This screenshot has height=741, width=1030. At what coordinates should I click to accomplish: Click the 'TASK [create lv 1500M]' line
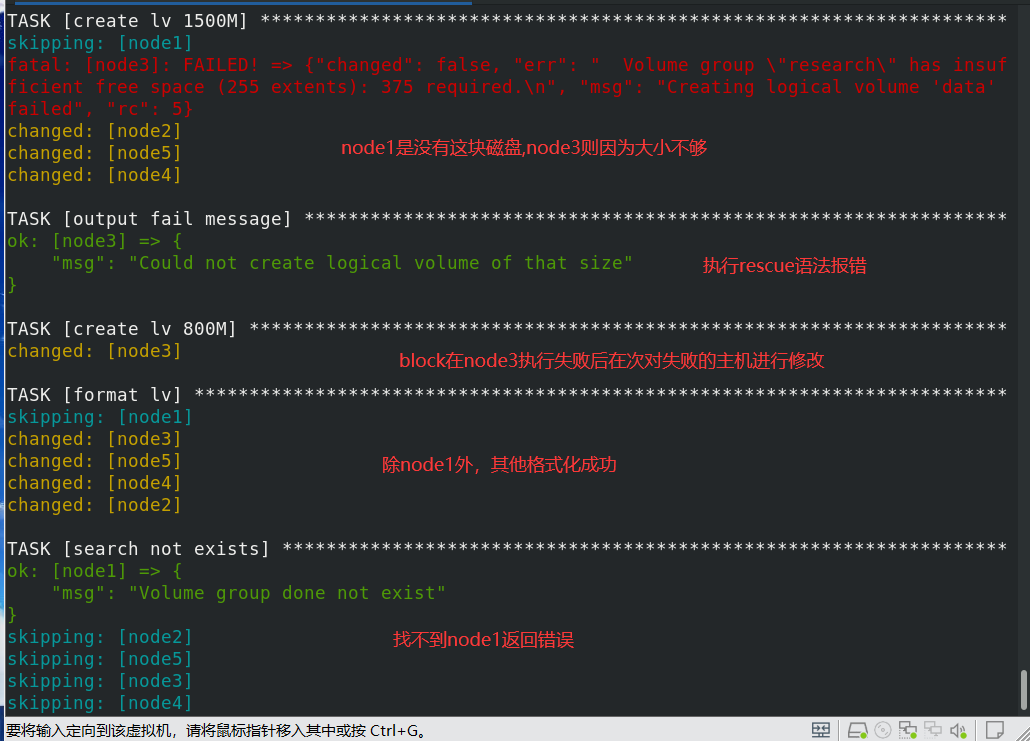[506, 20]
